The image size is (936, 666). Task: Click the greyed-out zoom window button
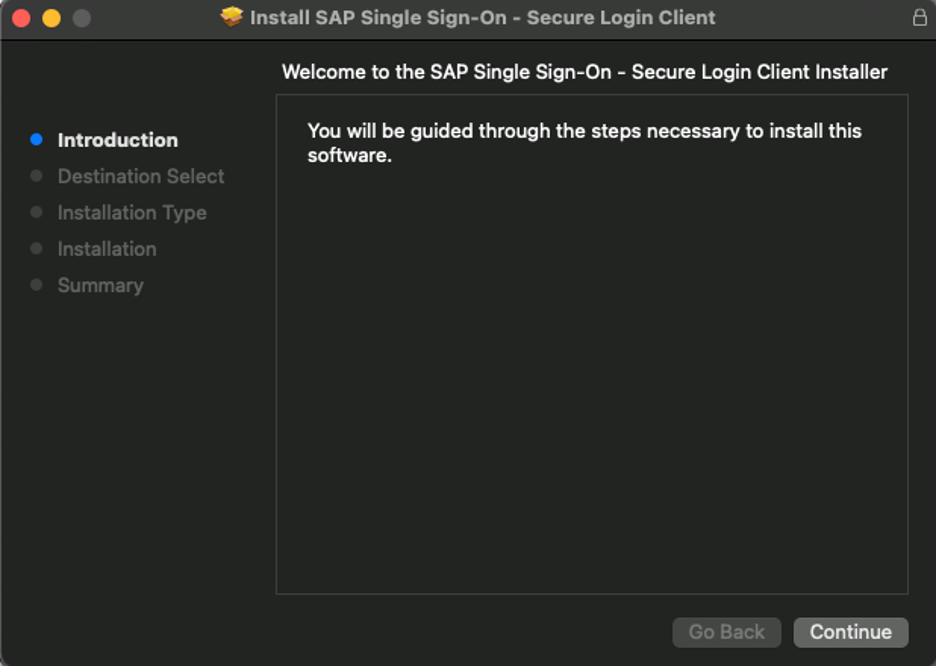pyautogui.click(x=82, y=18)
